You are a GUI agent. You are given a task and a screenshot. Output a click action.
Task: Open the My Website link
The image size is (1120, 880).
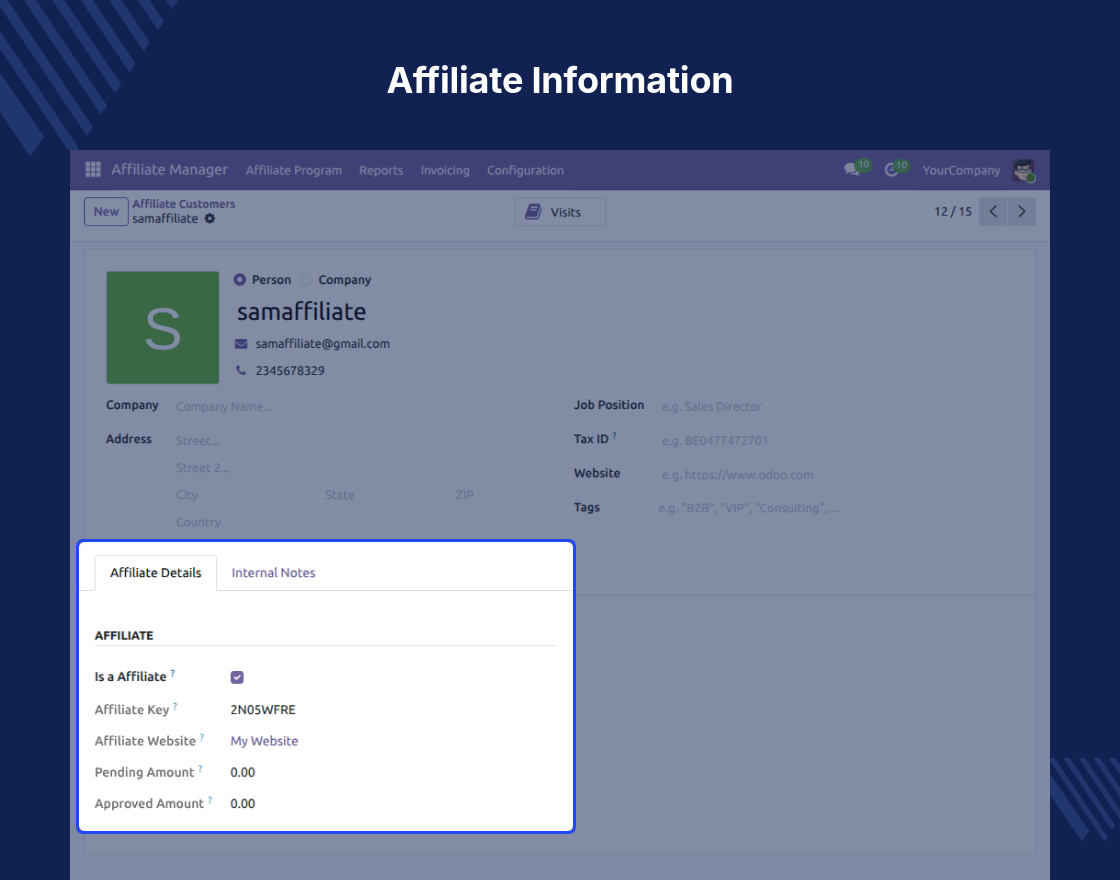click(264, 741)
